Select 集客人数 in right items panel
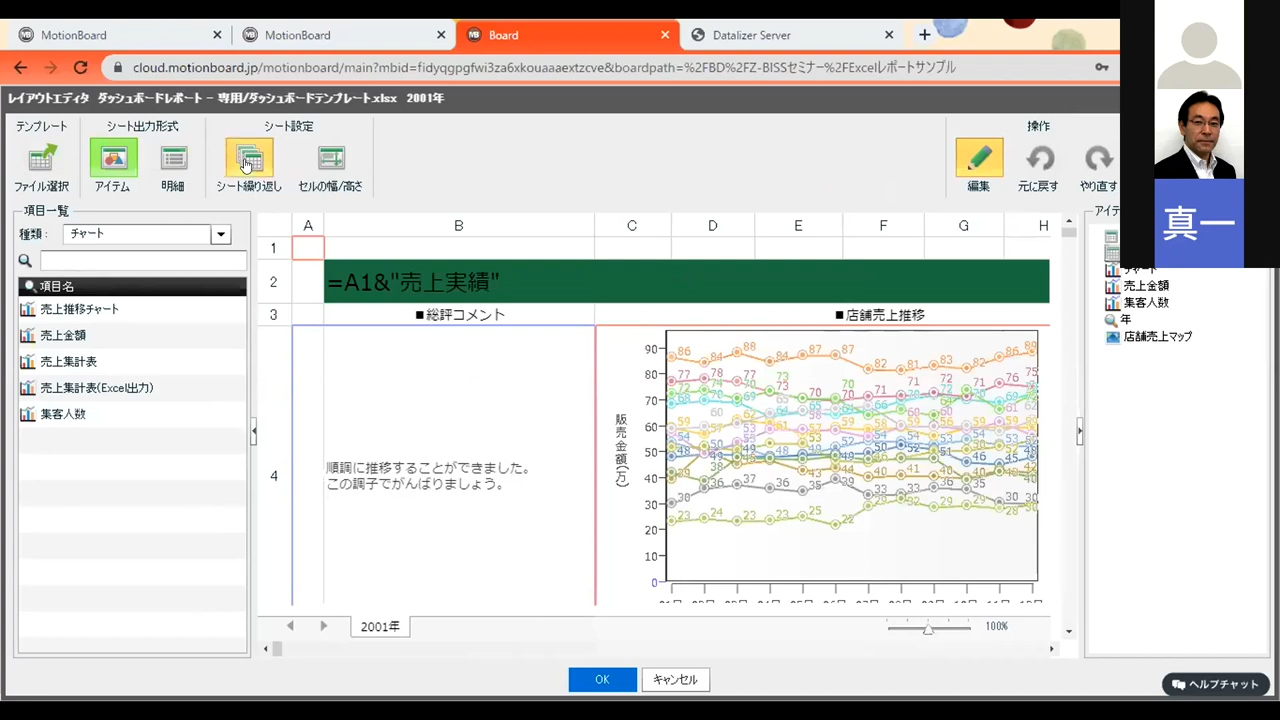This screenshot has height=720, width=1280. pos(1146,302)
